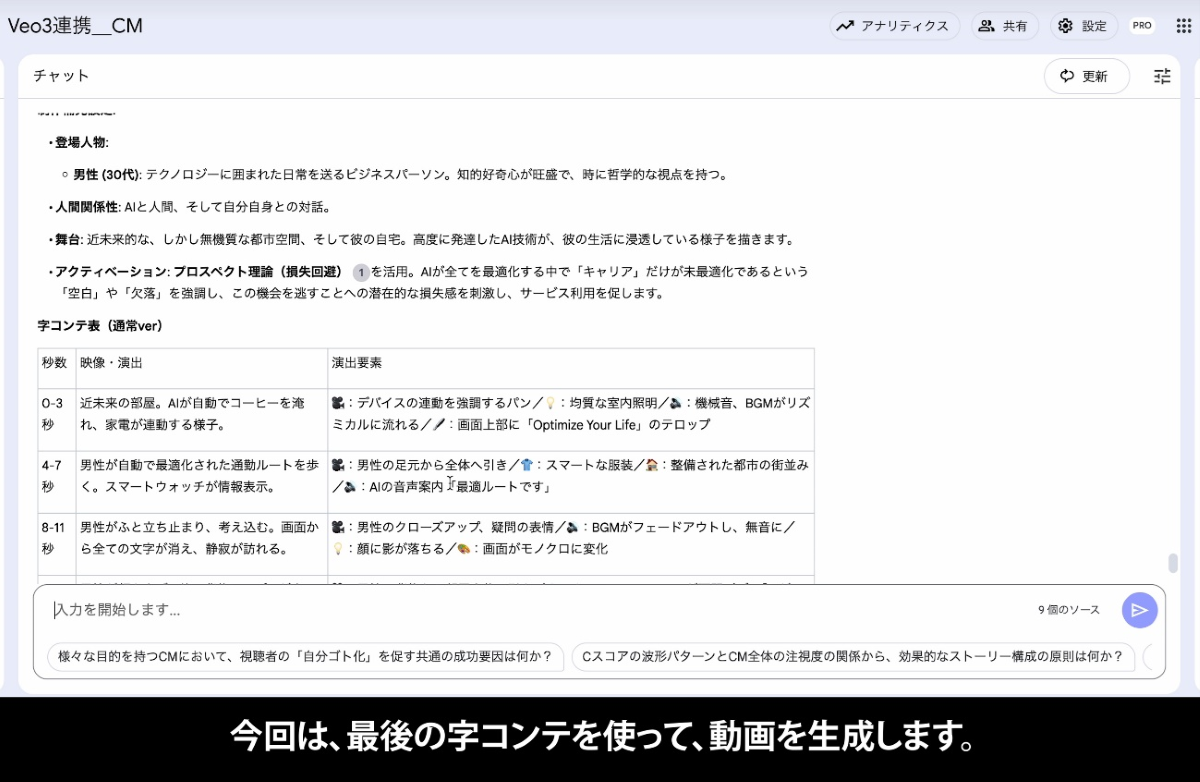Image resolution: width=1200 pixels, height=782 pixels.
Task: Open the Google apps grid launcher
Action: pyautogui.click(x=1183, y=26)
